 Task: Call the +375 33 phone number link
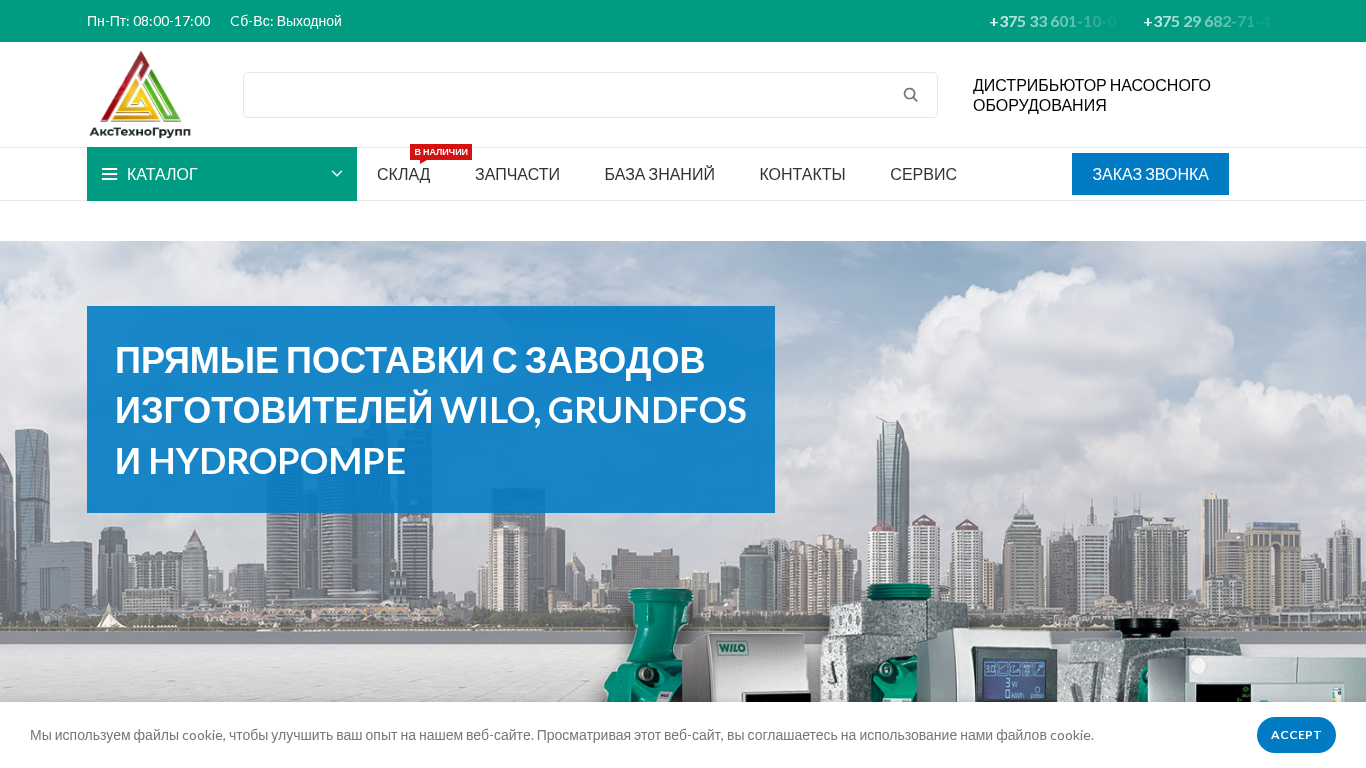(1053, 21)
